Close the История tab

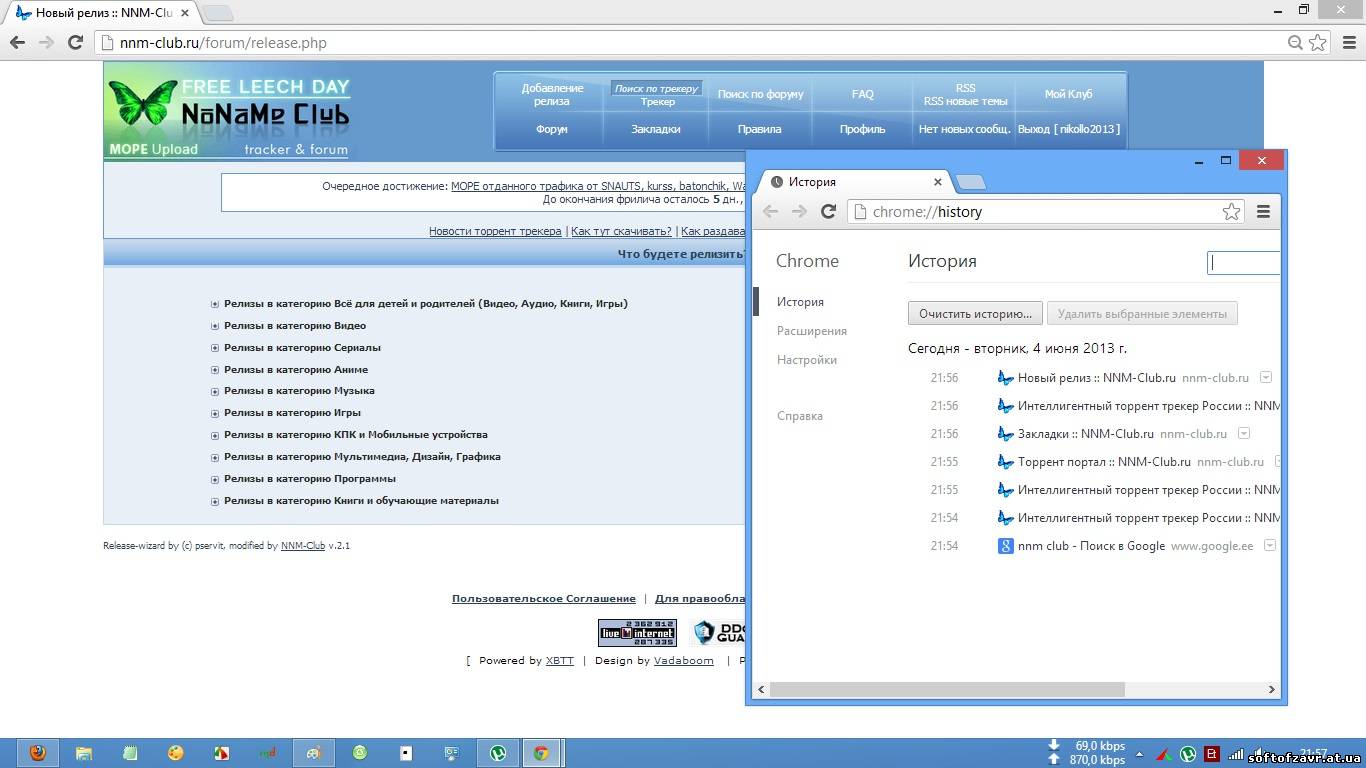click(938, 182)
